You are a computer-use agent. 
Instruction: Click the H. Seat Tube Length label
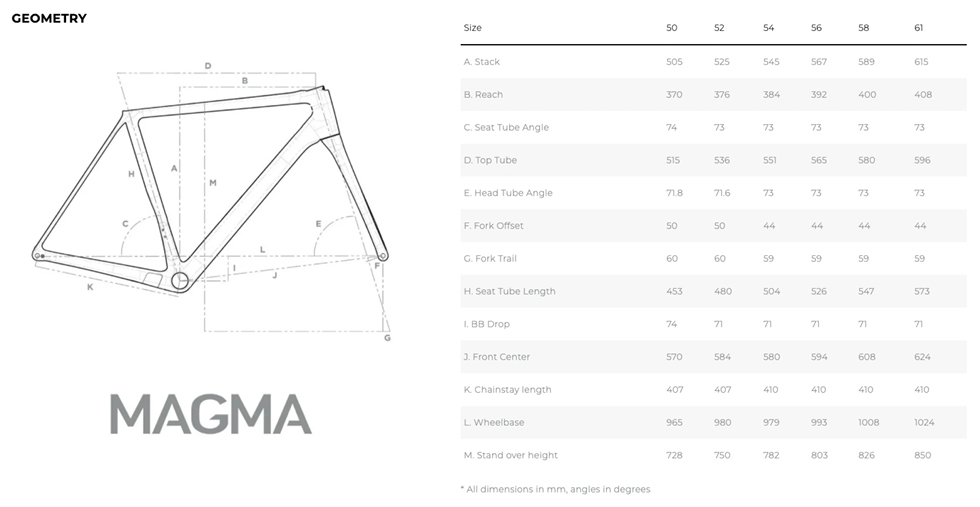pyautogui.click(x=509, y=291)
